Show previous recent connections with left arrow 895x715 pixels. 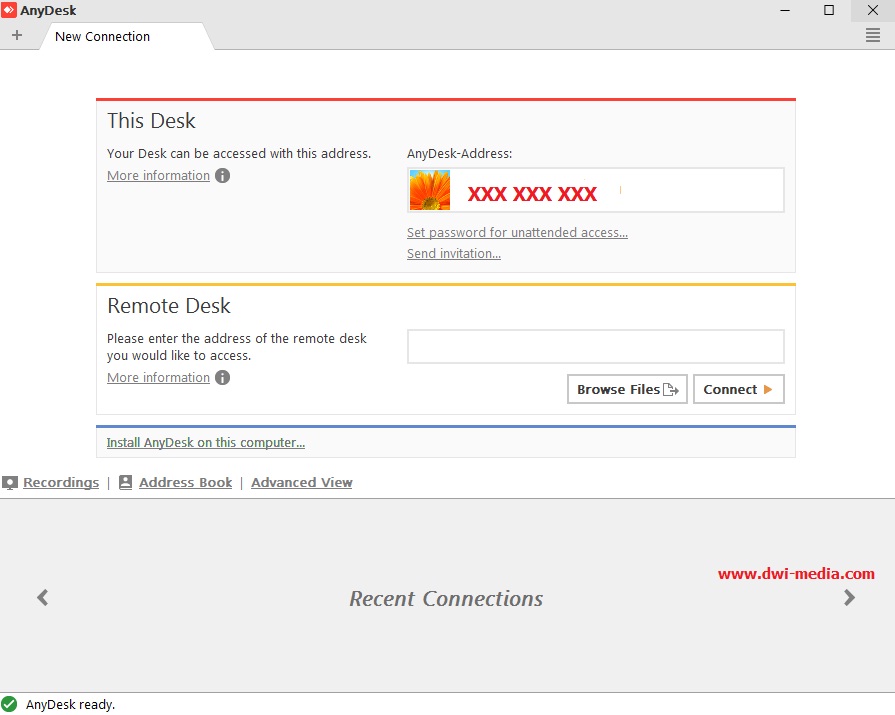coord(43,597)
